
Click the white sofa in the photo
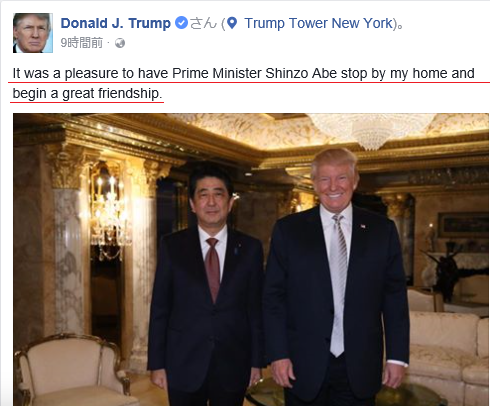[448, 350]
